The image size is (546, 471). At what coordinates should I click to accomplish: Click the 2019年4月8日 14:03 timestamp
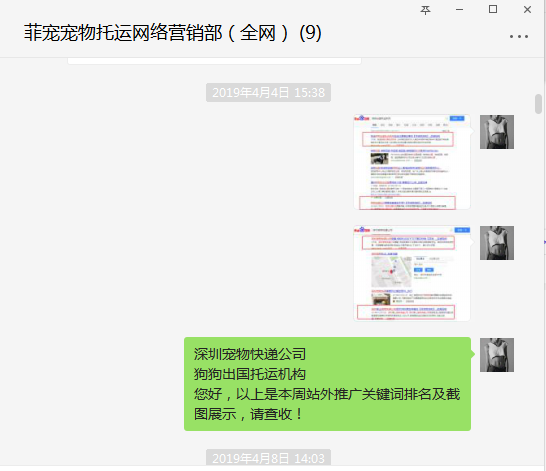(268, 458)
